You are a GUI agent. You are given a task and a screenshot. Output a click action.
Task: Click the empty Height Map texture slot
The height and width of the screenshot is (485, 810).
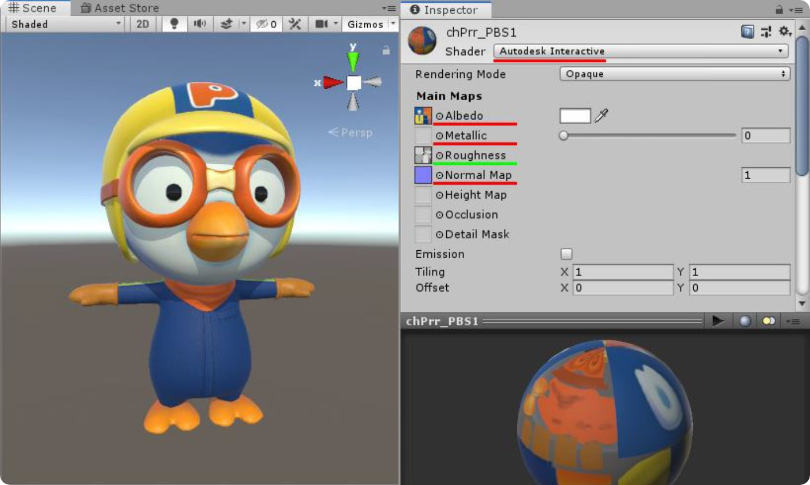click(x=423, y=195)
